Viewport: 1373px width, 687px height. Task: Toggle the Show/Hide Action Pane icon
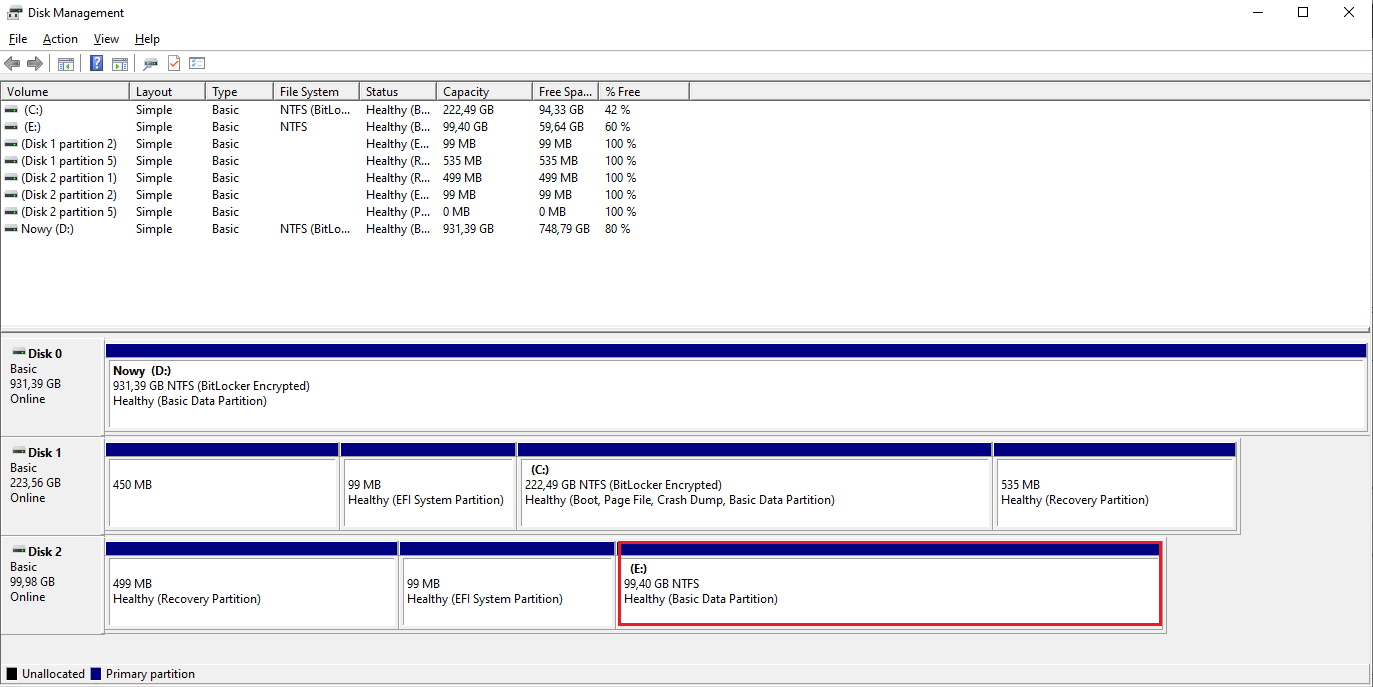(120, 64)
